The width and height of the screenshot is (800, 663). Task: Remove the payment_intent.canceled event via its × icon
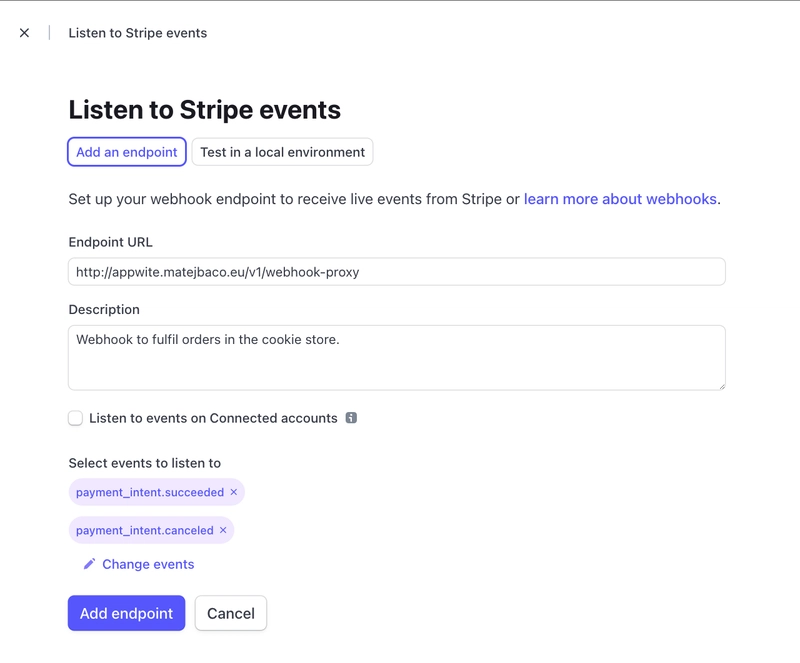(222, 530)
